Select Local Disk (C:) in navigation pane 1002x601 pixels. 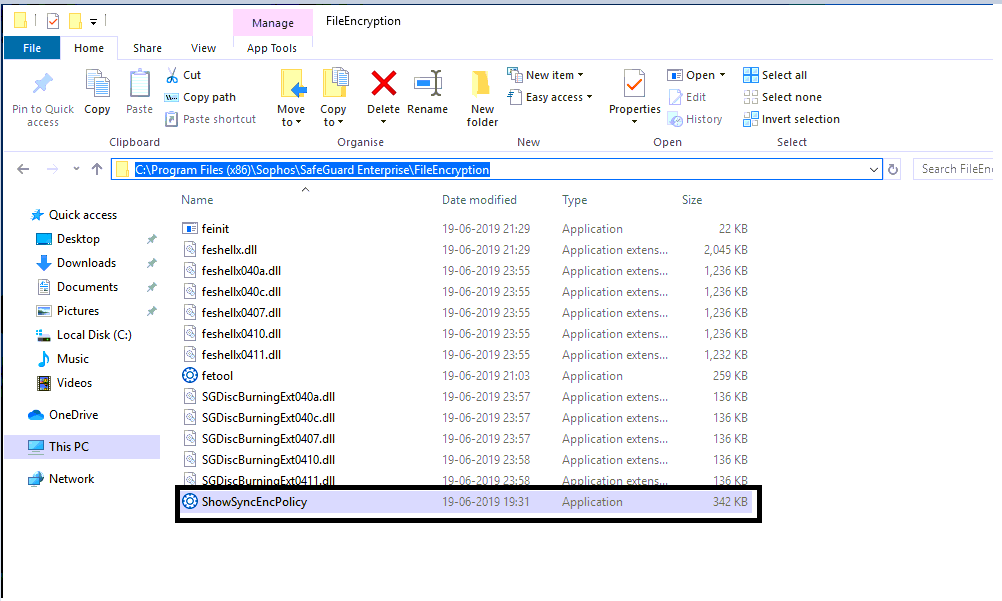(x=94, y=335)
